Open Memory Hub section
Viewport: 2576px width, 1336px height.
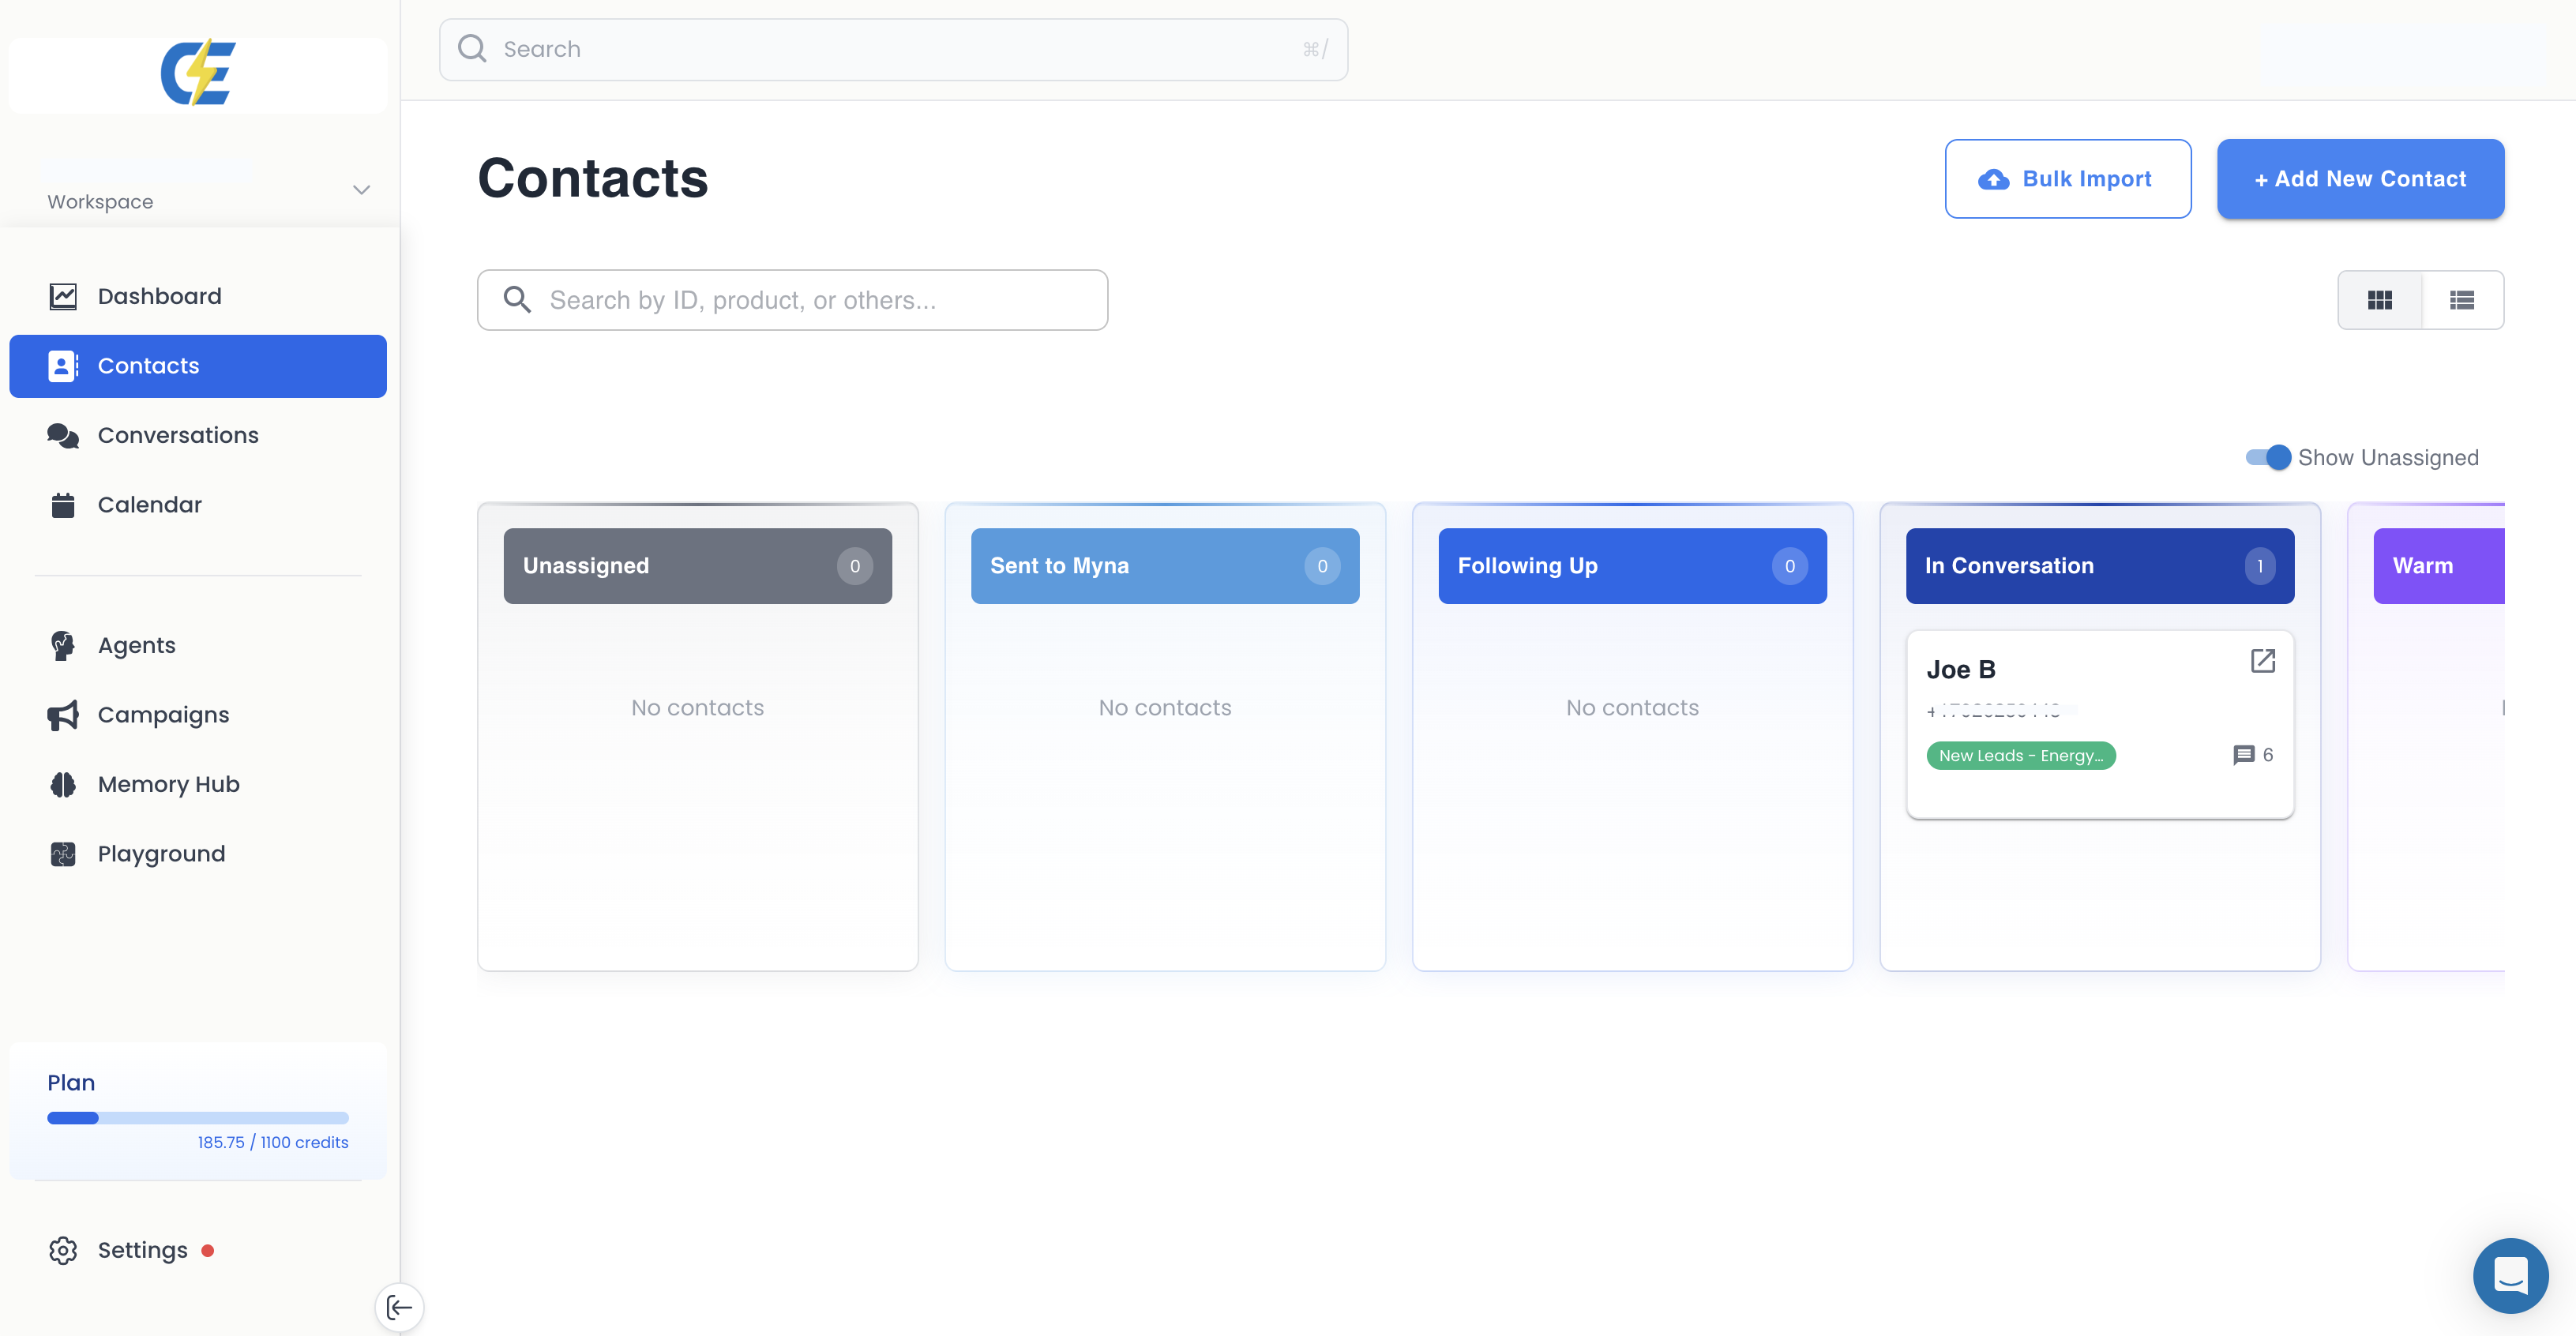[168, 784]
